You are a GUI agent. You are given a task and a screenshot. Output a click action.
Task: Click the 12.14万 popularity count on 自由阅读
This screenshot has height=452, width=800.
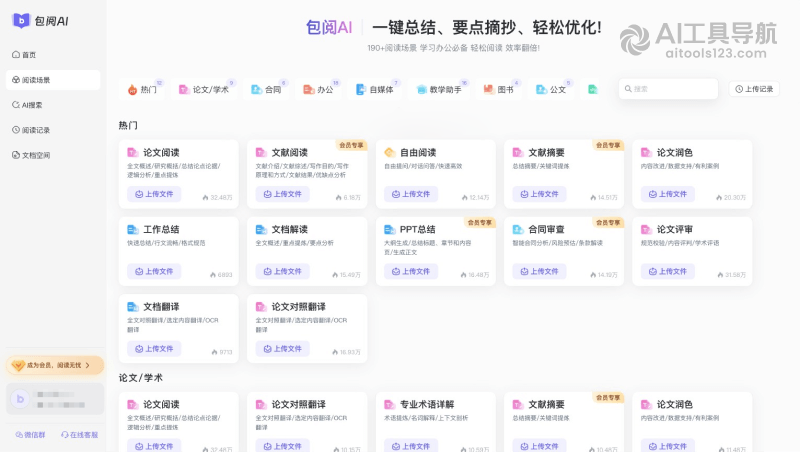click(476, 197)
